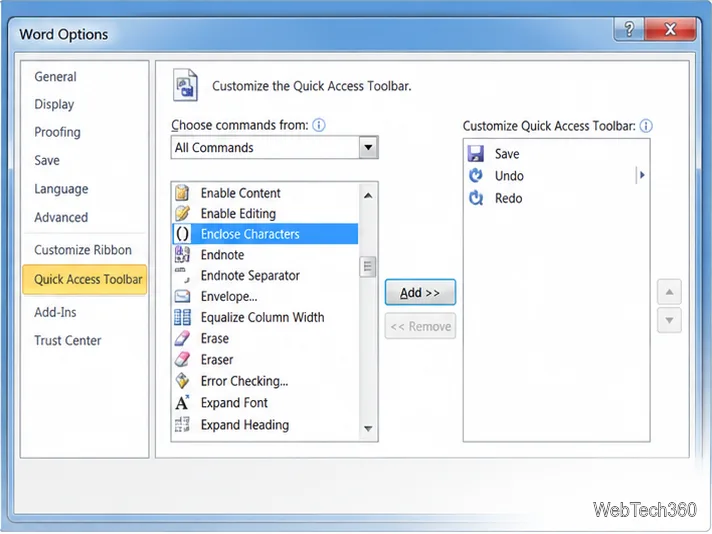Click the Envelope command icon

click(x=182, y=296)
